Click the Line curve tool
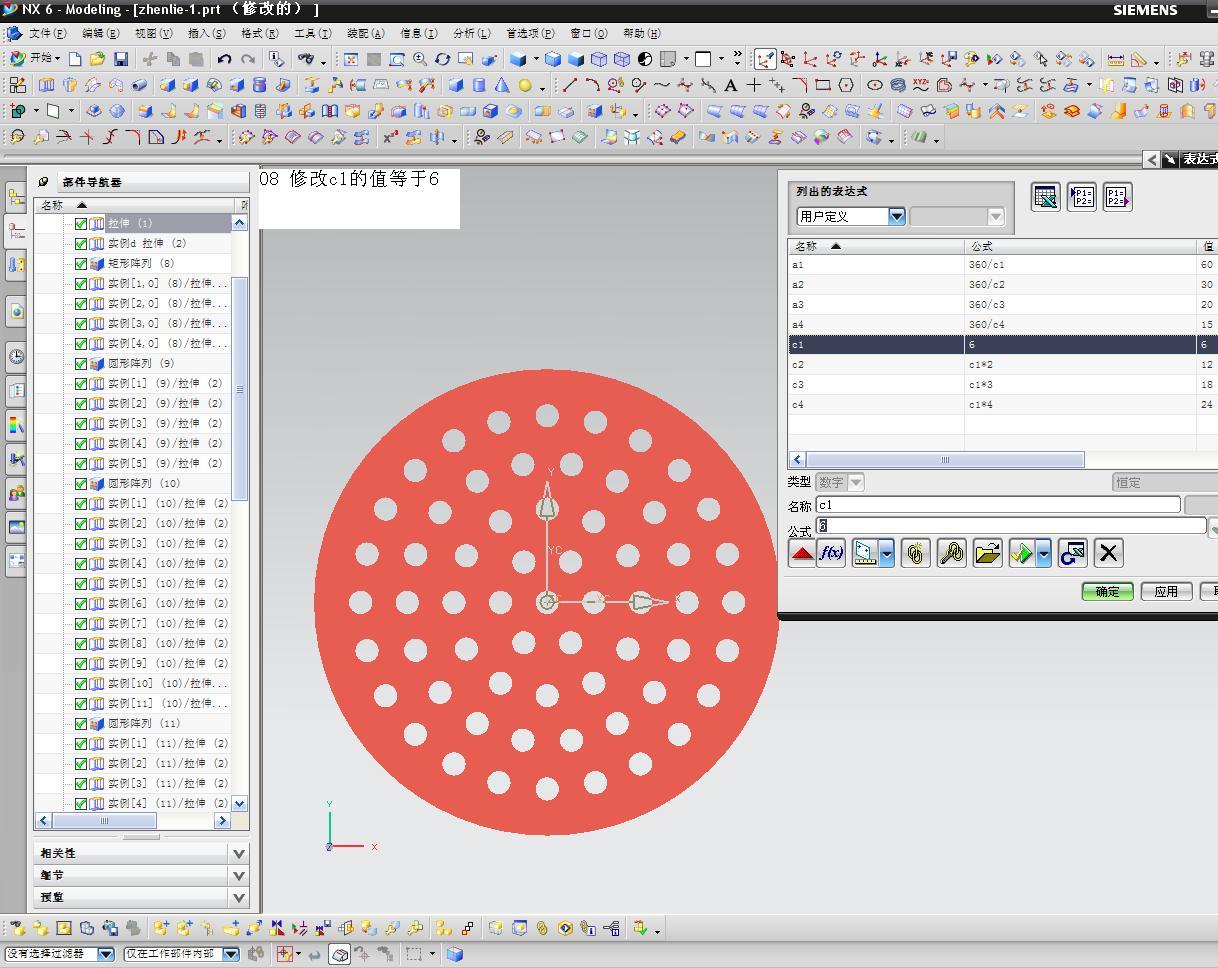 (x=570, y=85)
